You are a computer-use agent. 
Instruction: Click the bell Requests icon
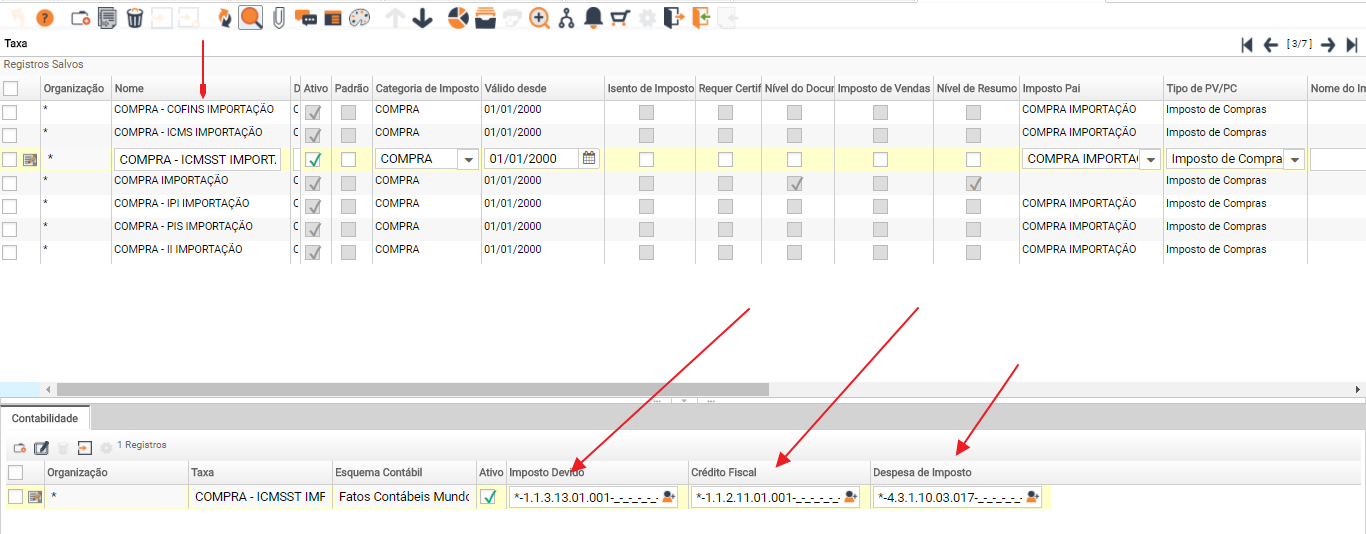(x=593, y=18)
